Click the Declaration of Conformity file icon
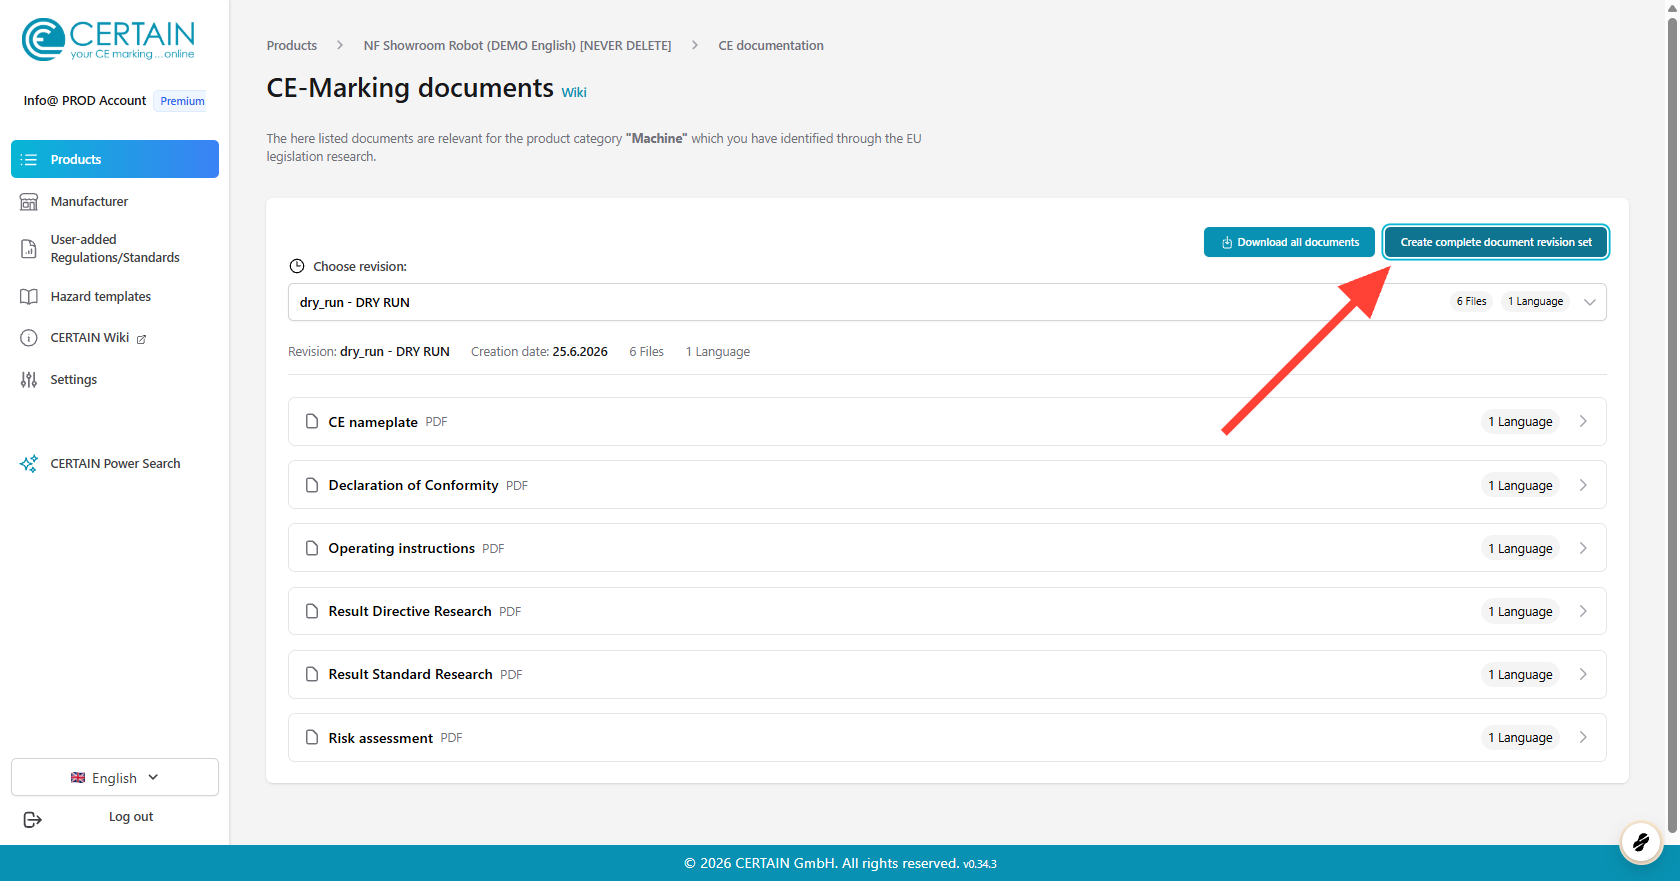The height and width of the screenshot is (881, 1680). click(312, 485)
